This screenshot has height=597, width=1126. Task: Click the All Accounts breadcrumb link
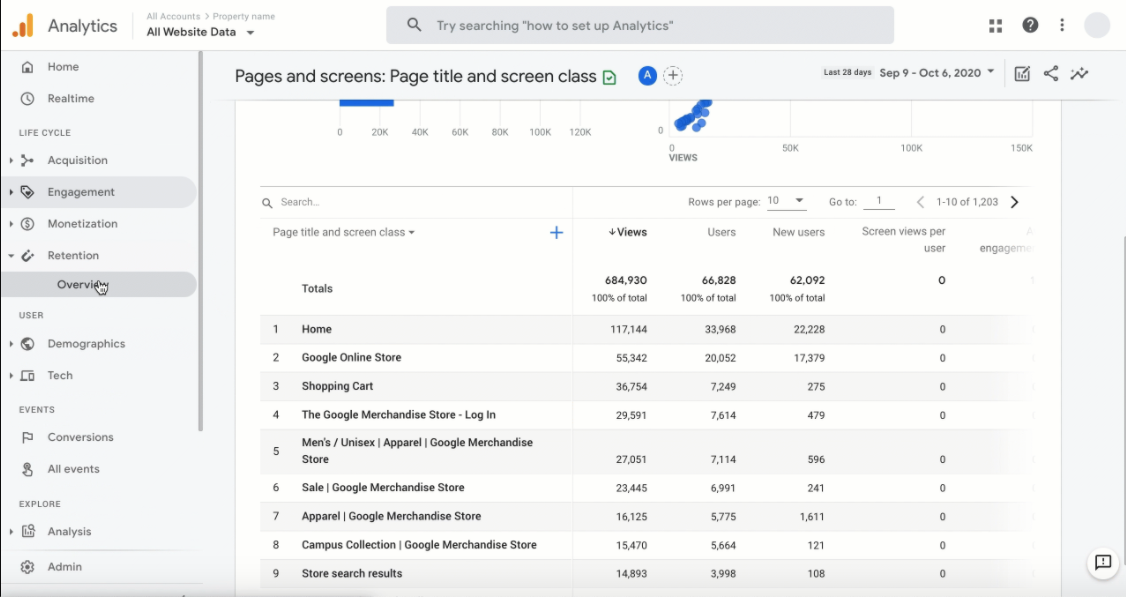point(173,16)
